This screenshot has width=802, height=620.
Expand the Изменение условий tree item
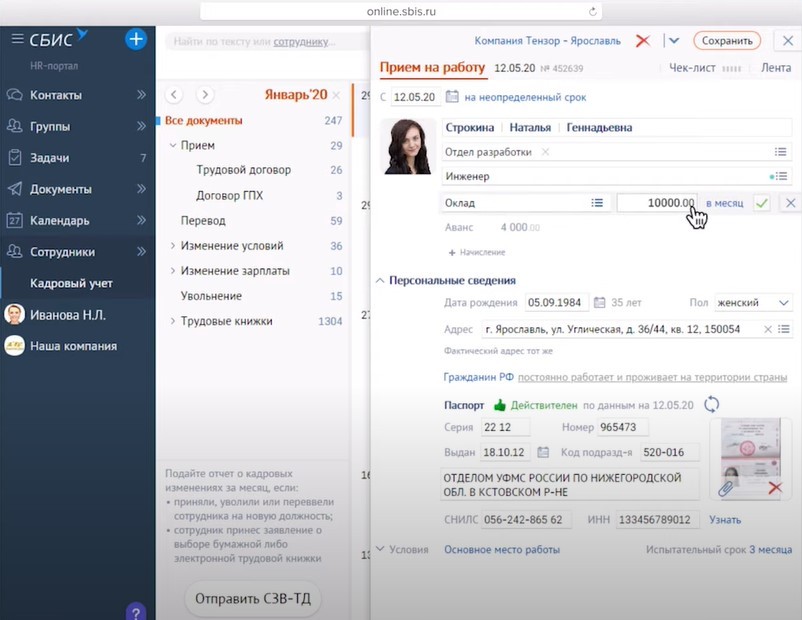click(172, 246)
